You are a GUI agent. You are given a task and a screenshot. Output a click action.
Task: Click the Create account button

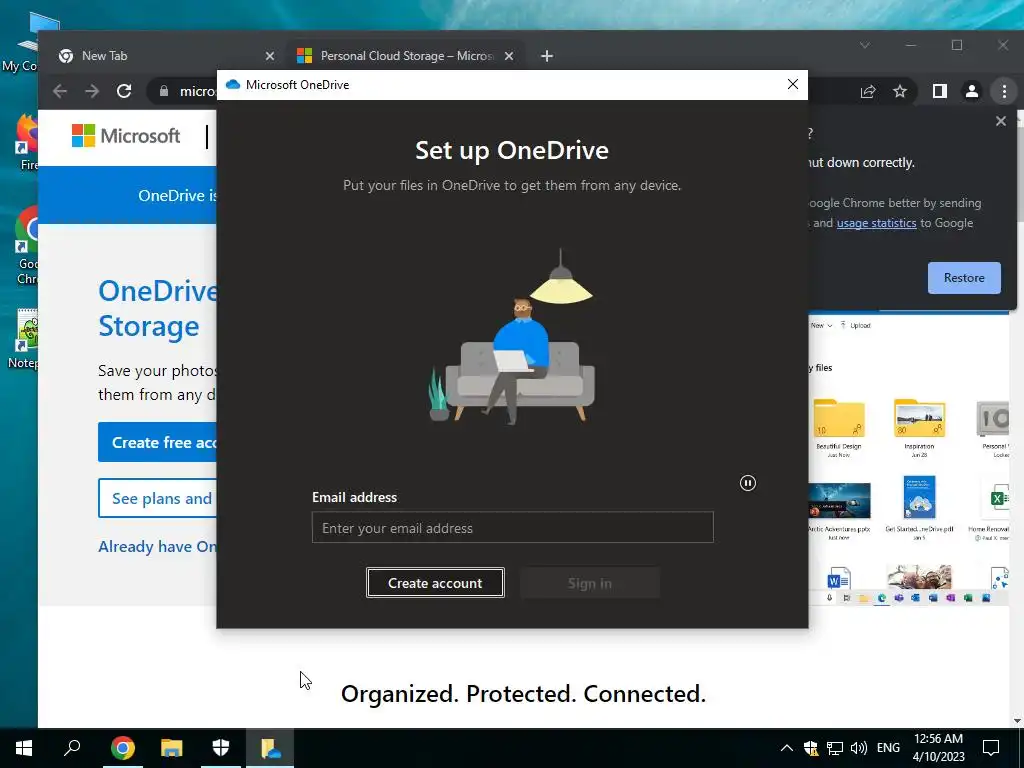(435, 583)
